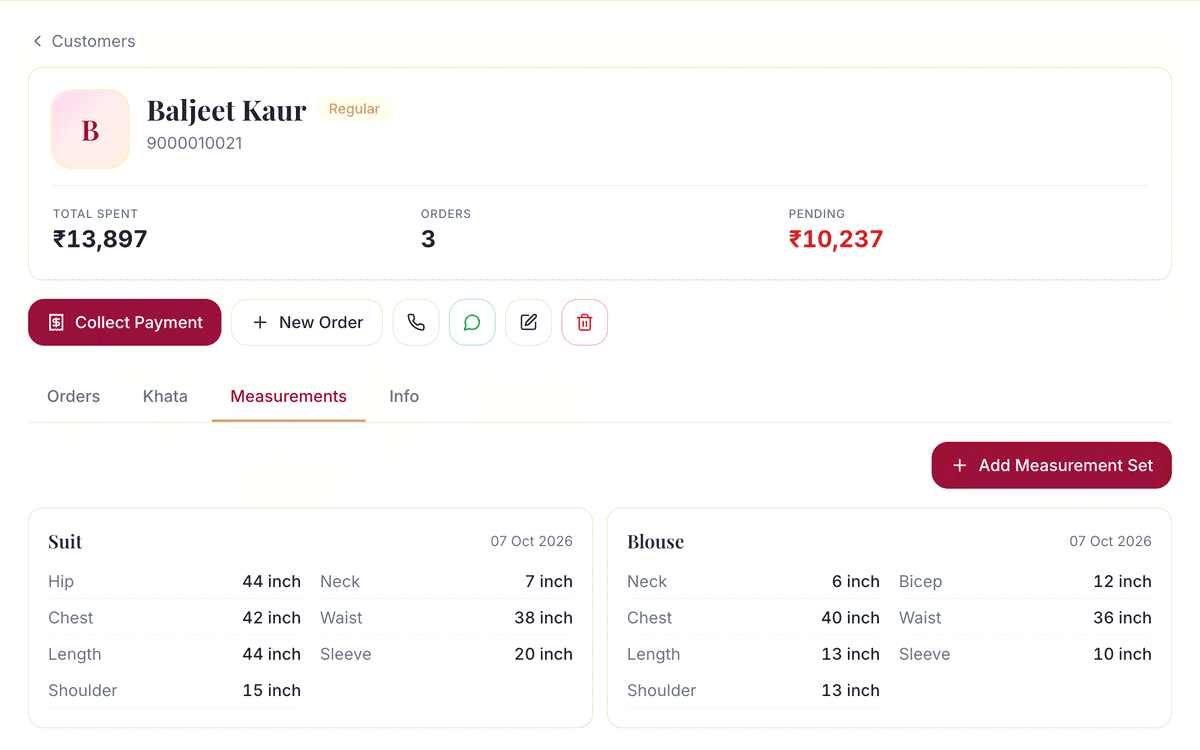Screen dimensions: 1200x750
Task: Click Suit Shoulder value 15 inch
Action: tap(272, 690)
